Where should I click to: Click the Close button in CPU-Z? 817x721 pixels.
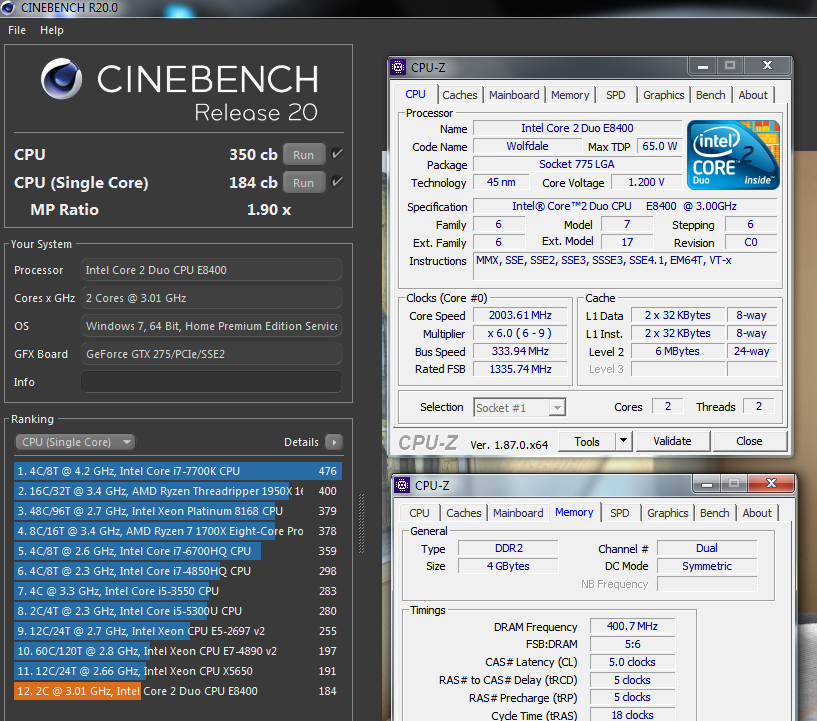point(749,441)
